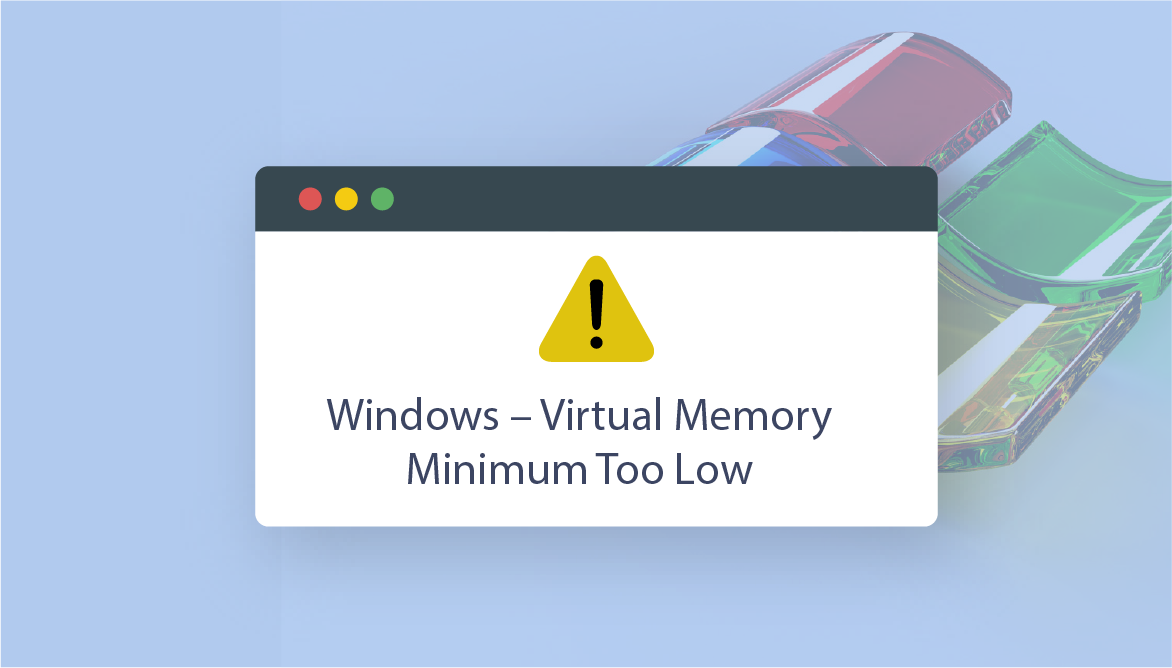Click the word "Virtual" in the message
1172x668 pixels.
(601, 415)
